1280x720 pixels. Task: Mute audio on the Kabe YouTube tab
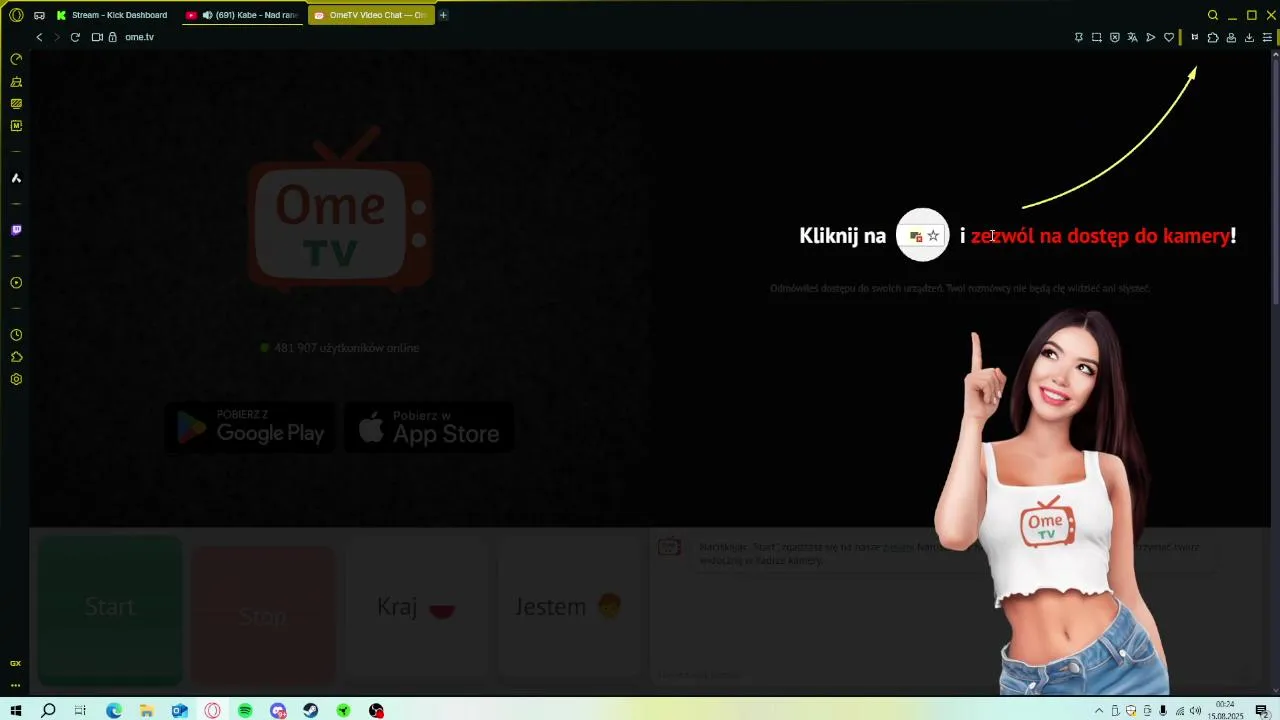pos(207,15)
